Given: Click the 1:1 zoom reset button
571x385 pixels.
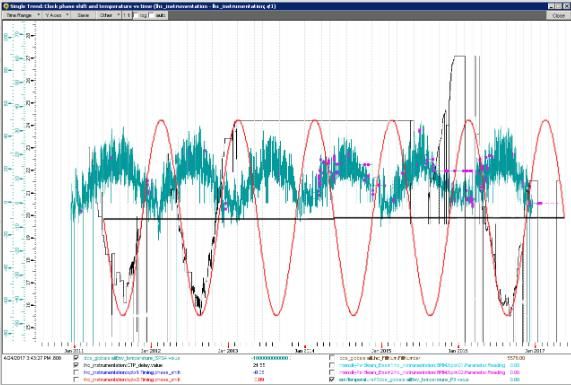Looking at the screenshot, I should click(126, 15).
